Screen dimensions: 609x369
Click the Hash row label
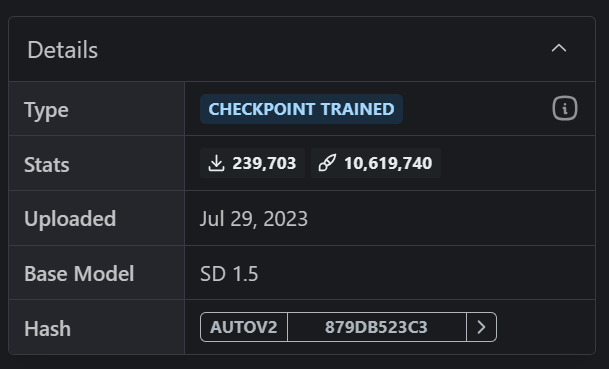click(x=47, y=329)
